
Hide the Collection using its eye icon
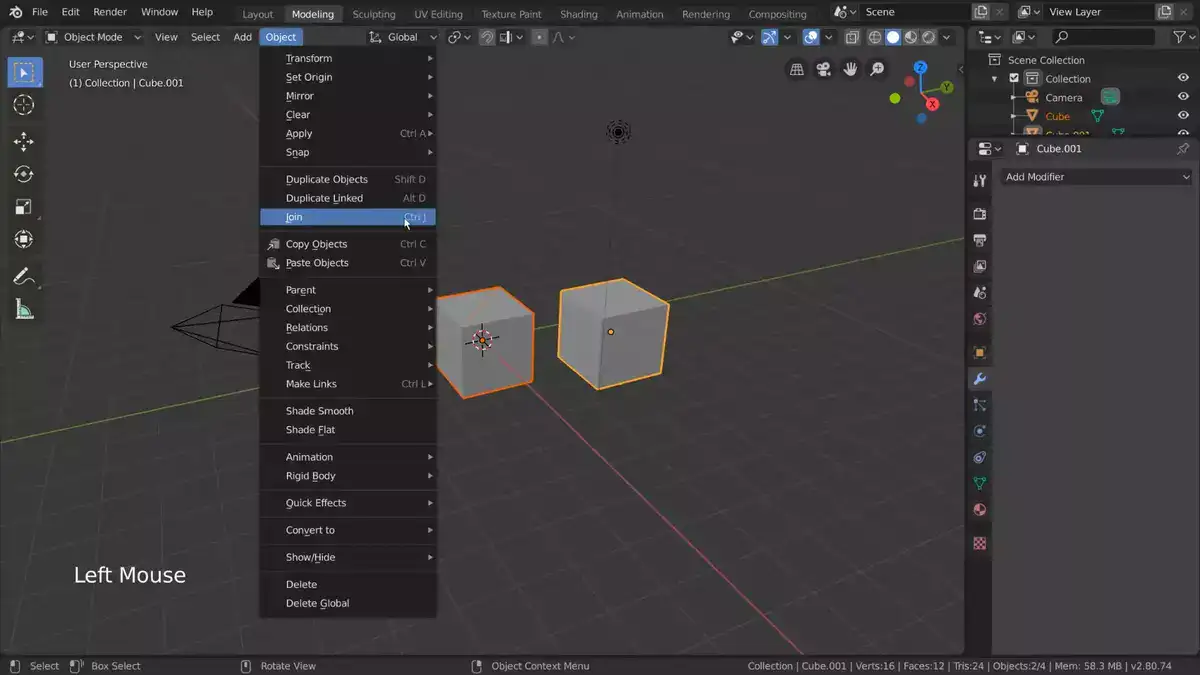(x=1183, y=78)
